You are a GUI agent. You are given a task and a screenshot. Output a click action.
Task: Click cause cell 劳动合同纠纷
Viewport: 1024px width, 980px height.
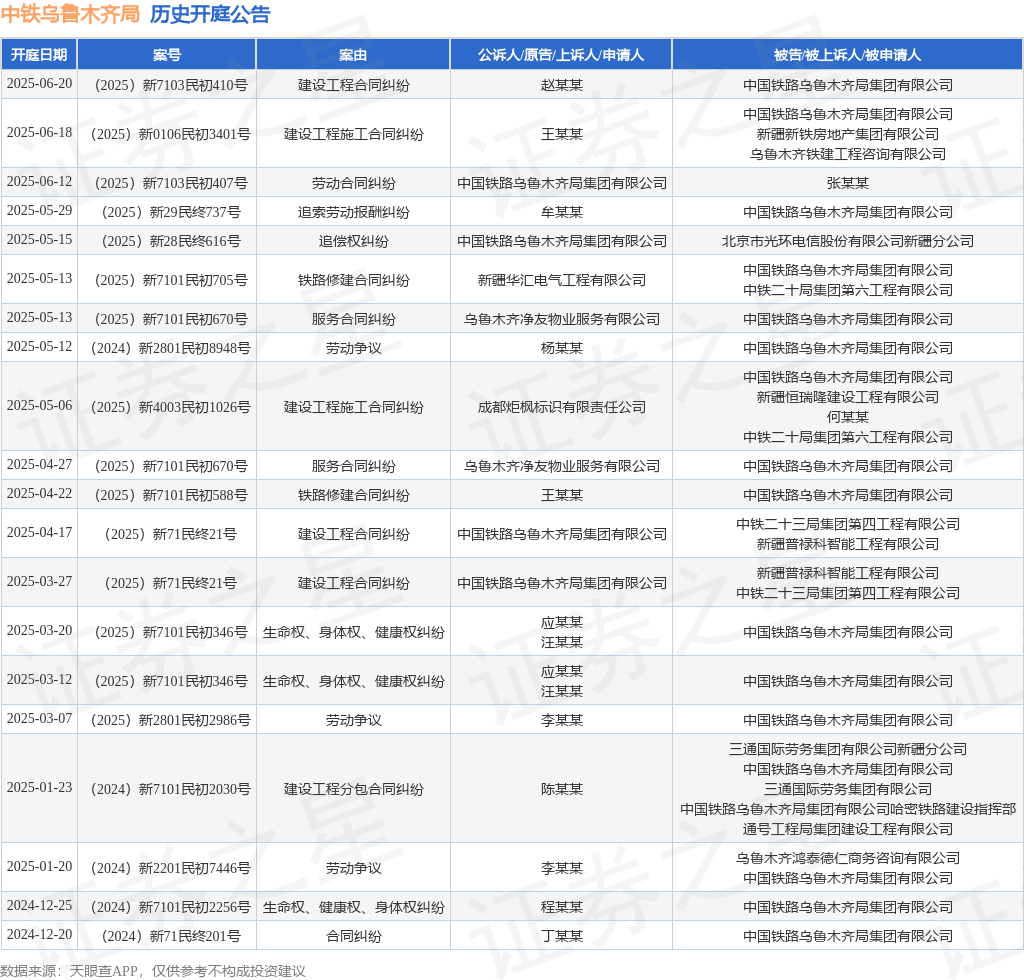[353, 183]
